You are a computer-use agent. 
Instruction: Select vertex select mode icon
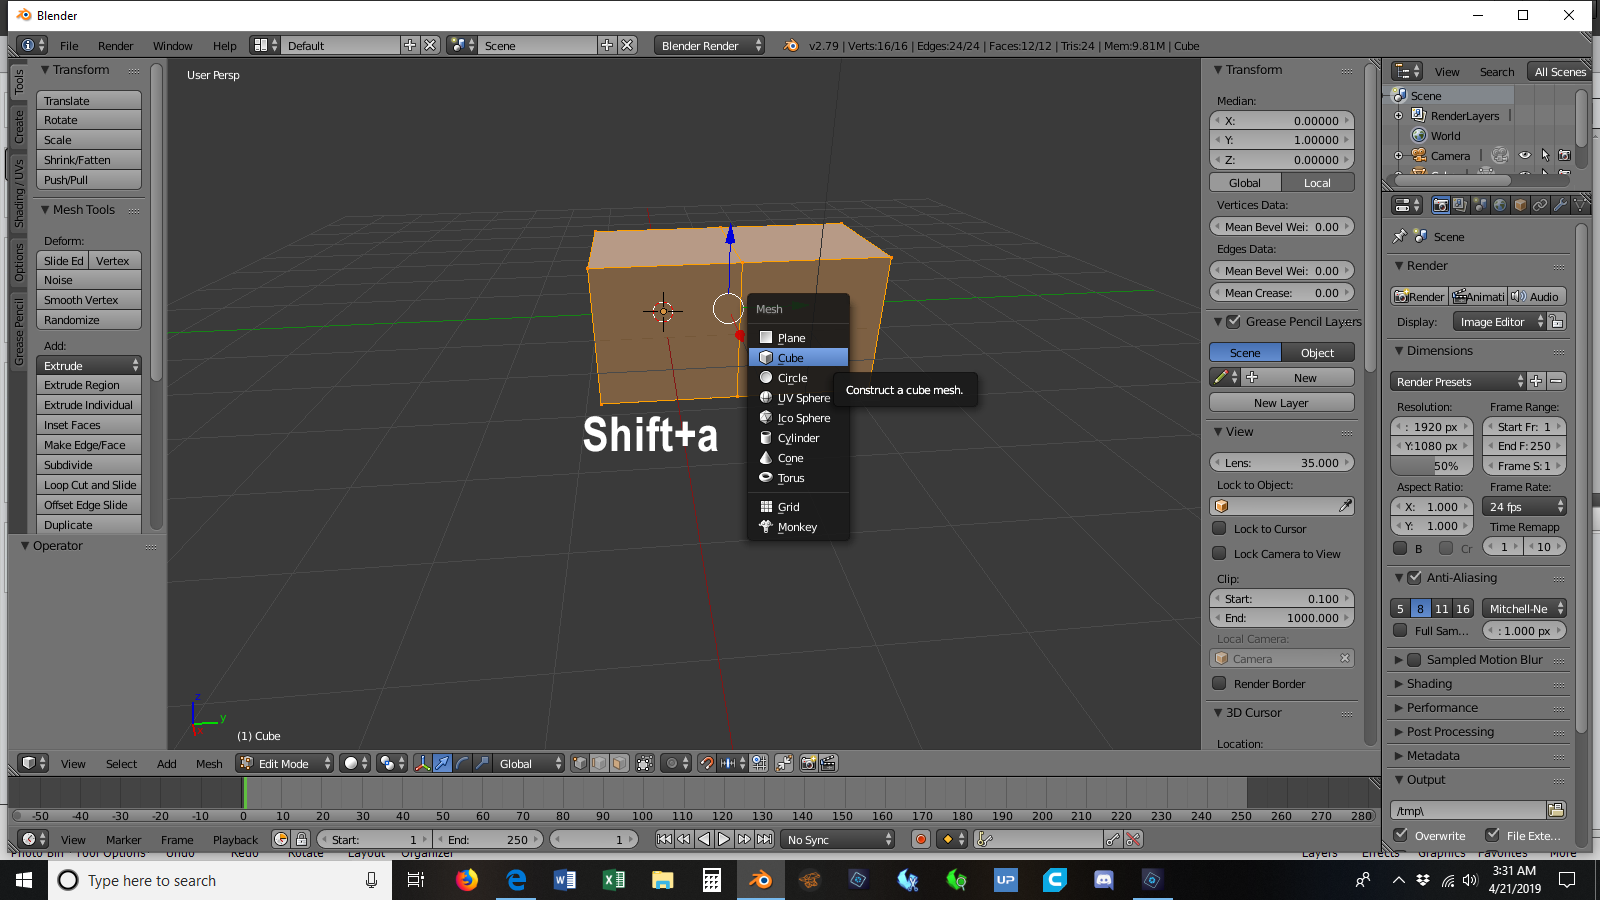click(x=579, y=763)
